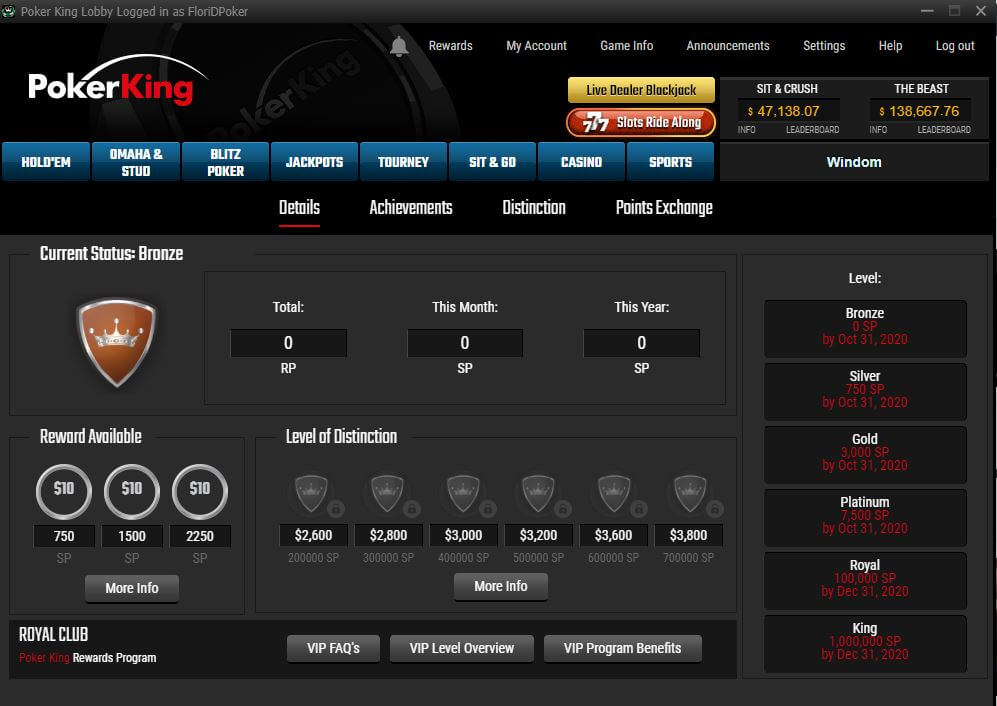This screenshot has width=997, height=706.
Task: Click The Beast jackpot amount
Action: click(x=920, y=111)
